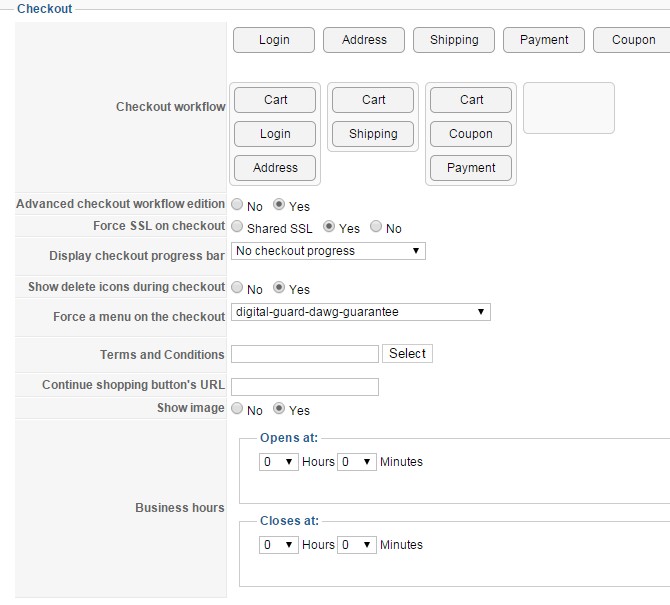This screenshot has height=605, width=670.
Task: Click the empty workflow step box
Action: point(568,108)
